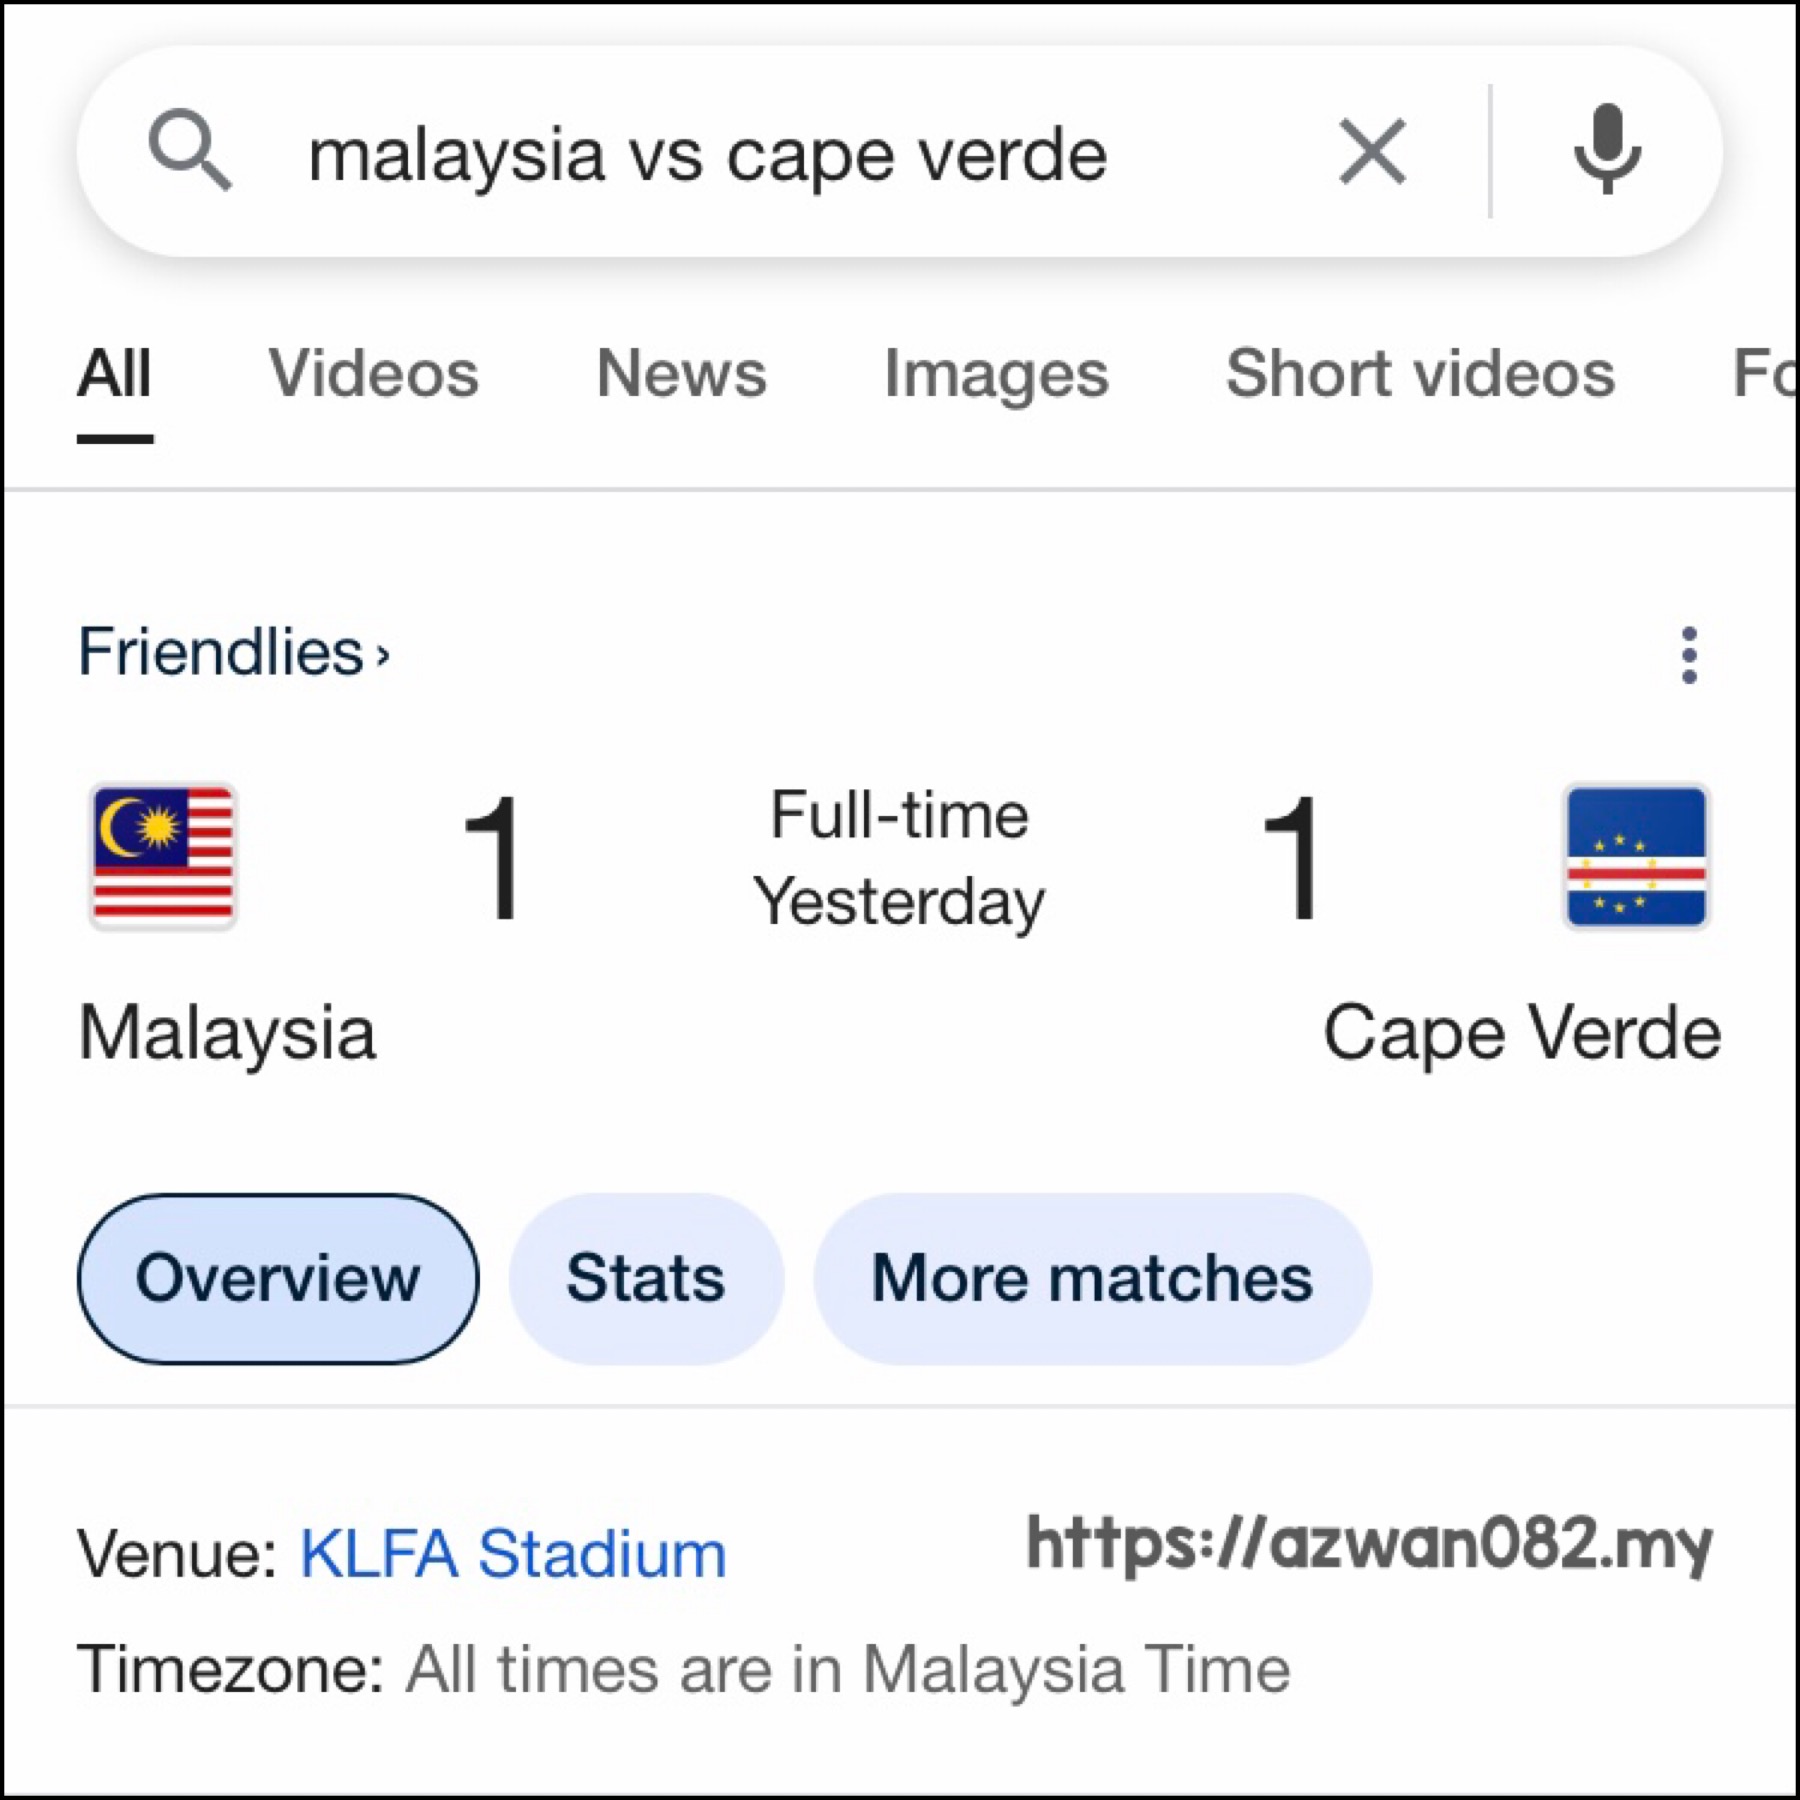Switch to the Videos tab
This screenshot has width=1800, height=1800.
pyautogui.click(x=373, y=373)
